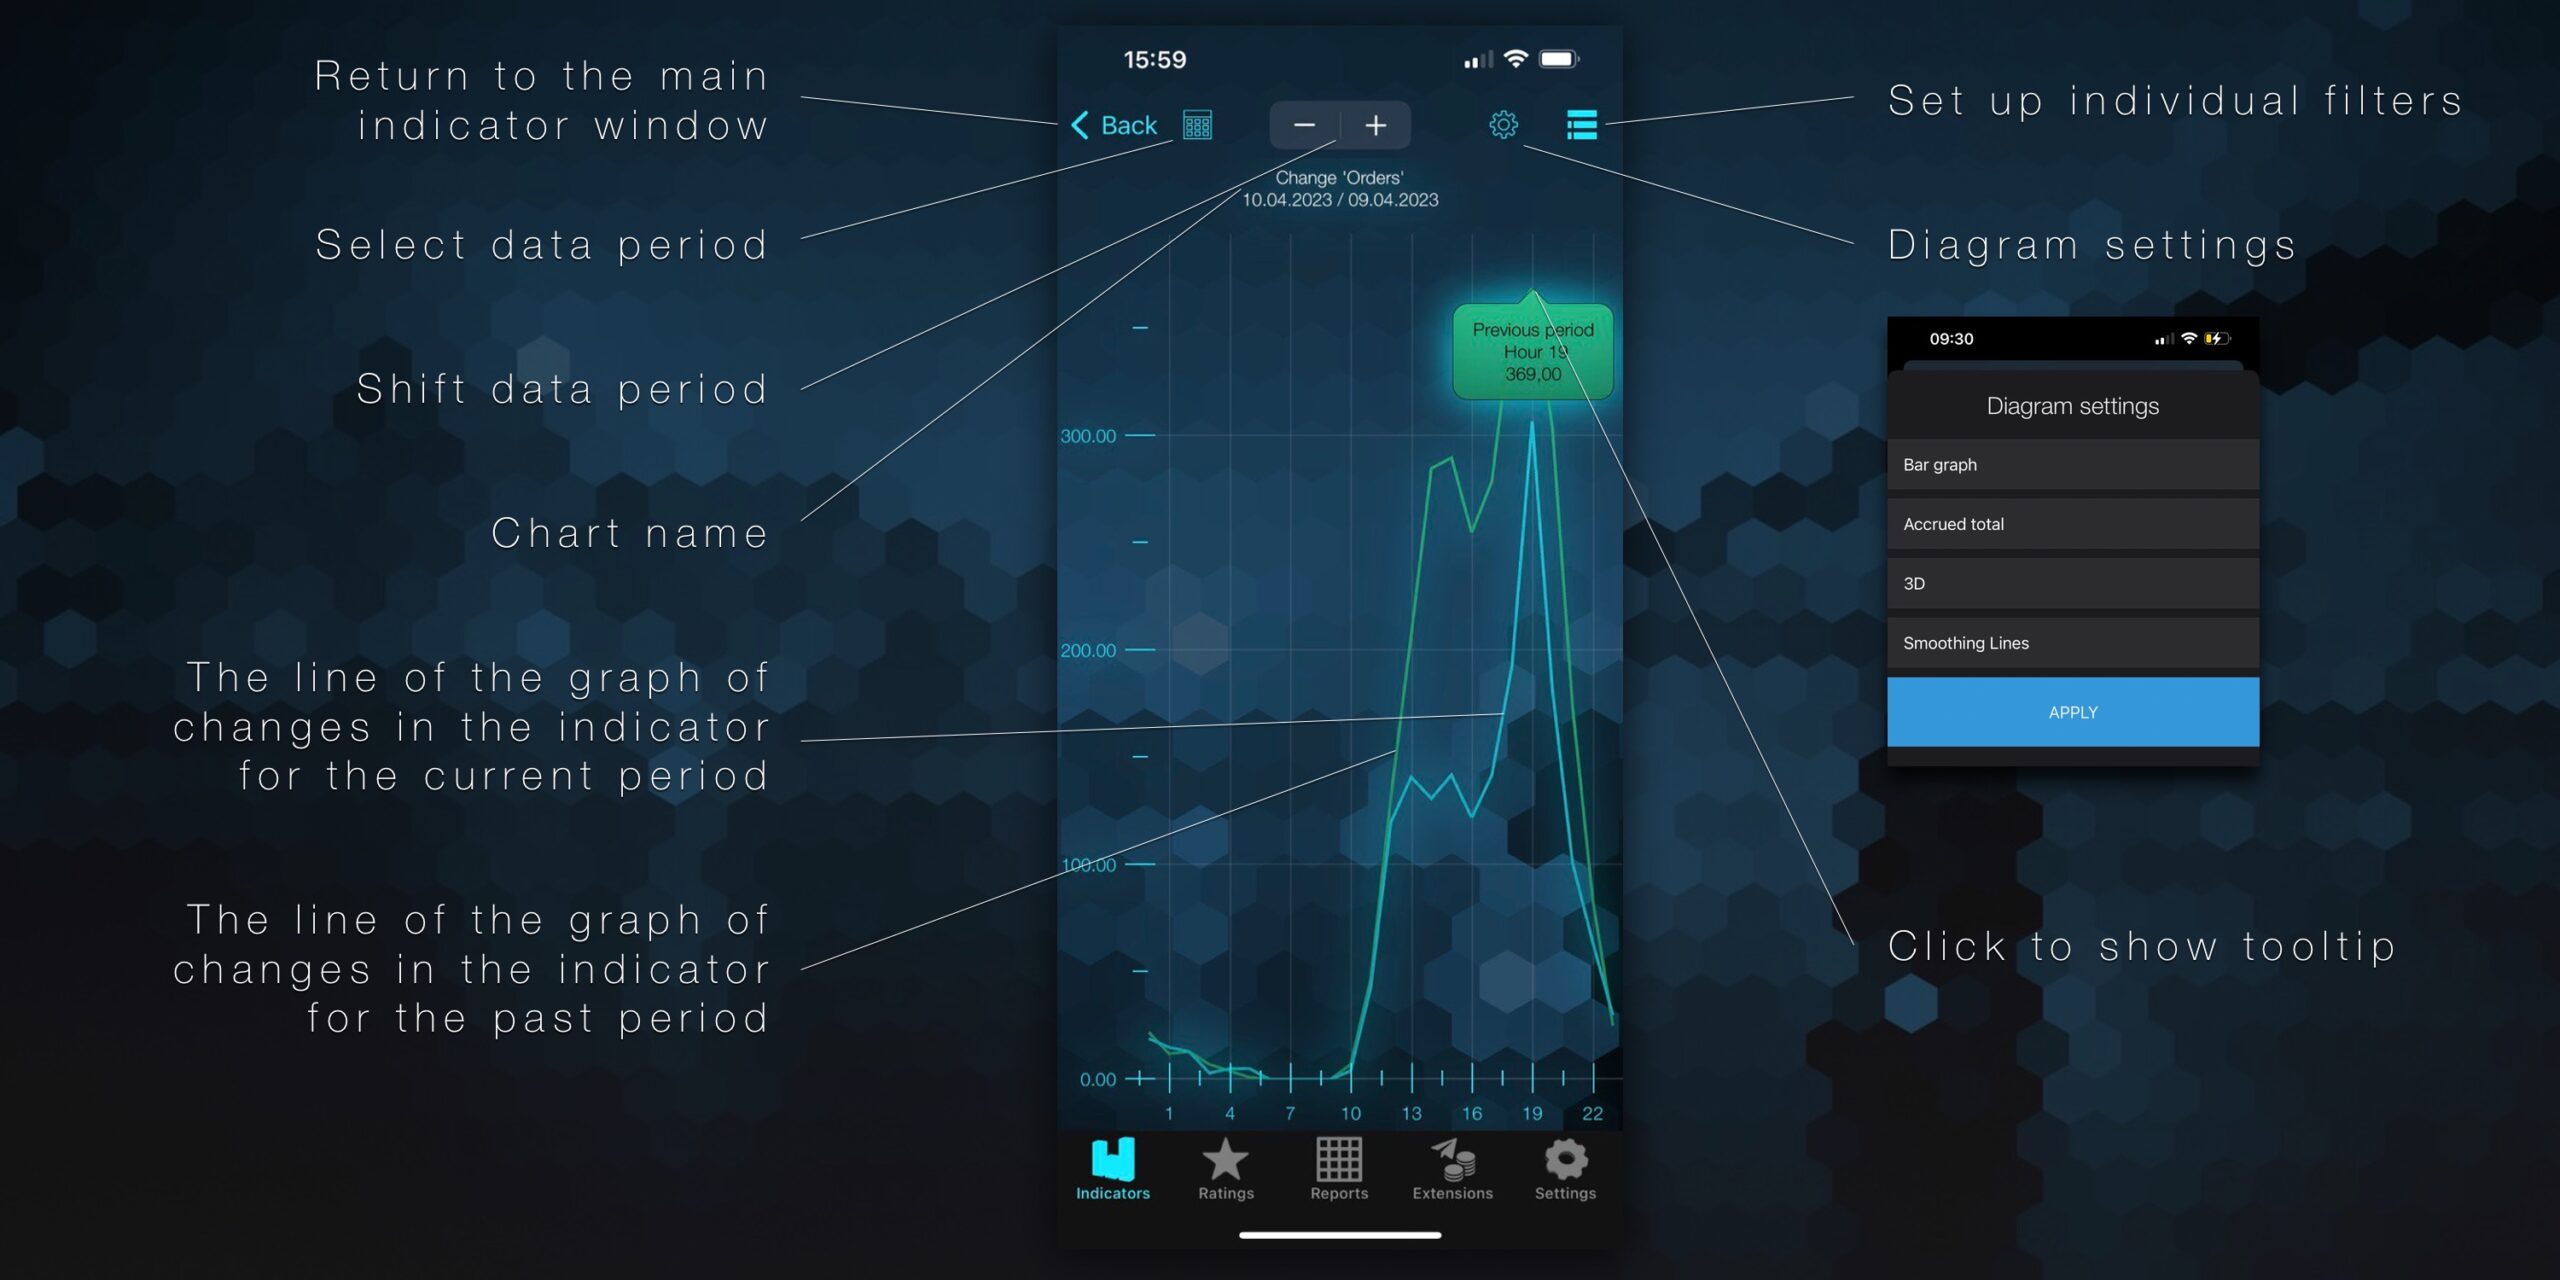Click the grid/table view icon
Image resolution: width=2560 pixels, height=1280 pixels.
(1197, 126)
